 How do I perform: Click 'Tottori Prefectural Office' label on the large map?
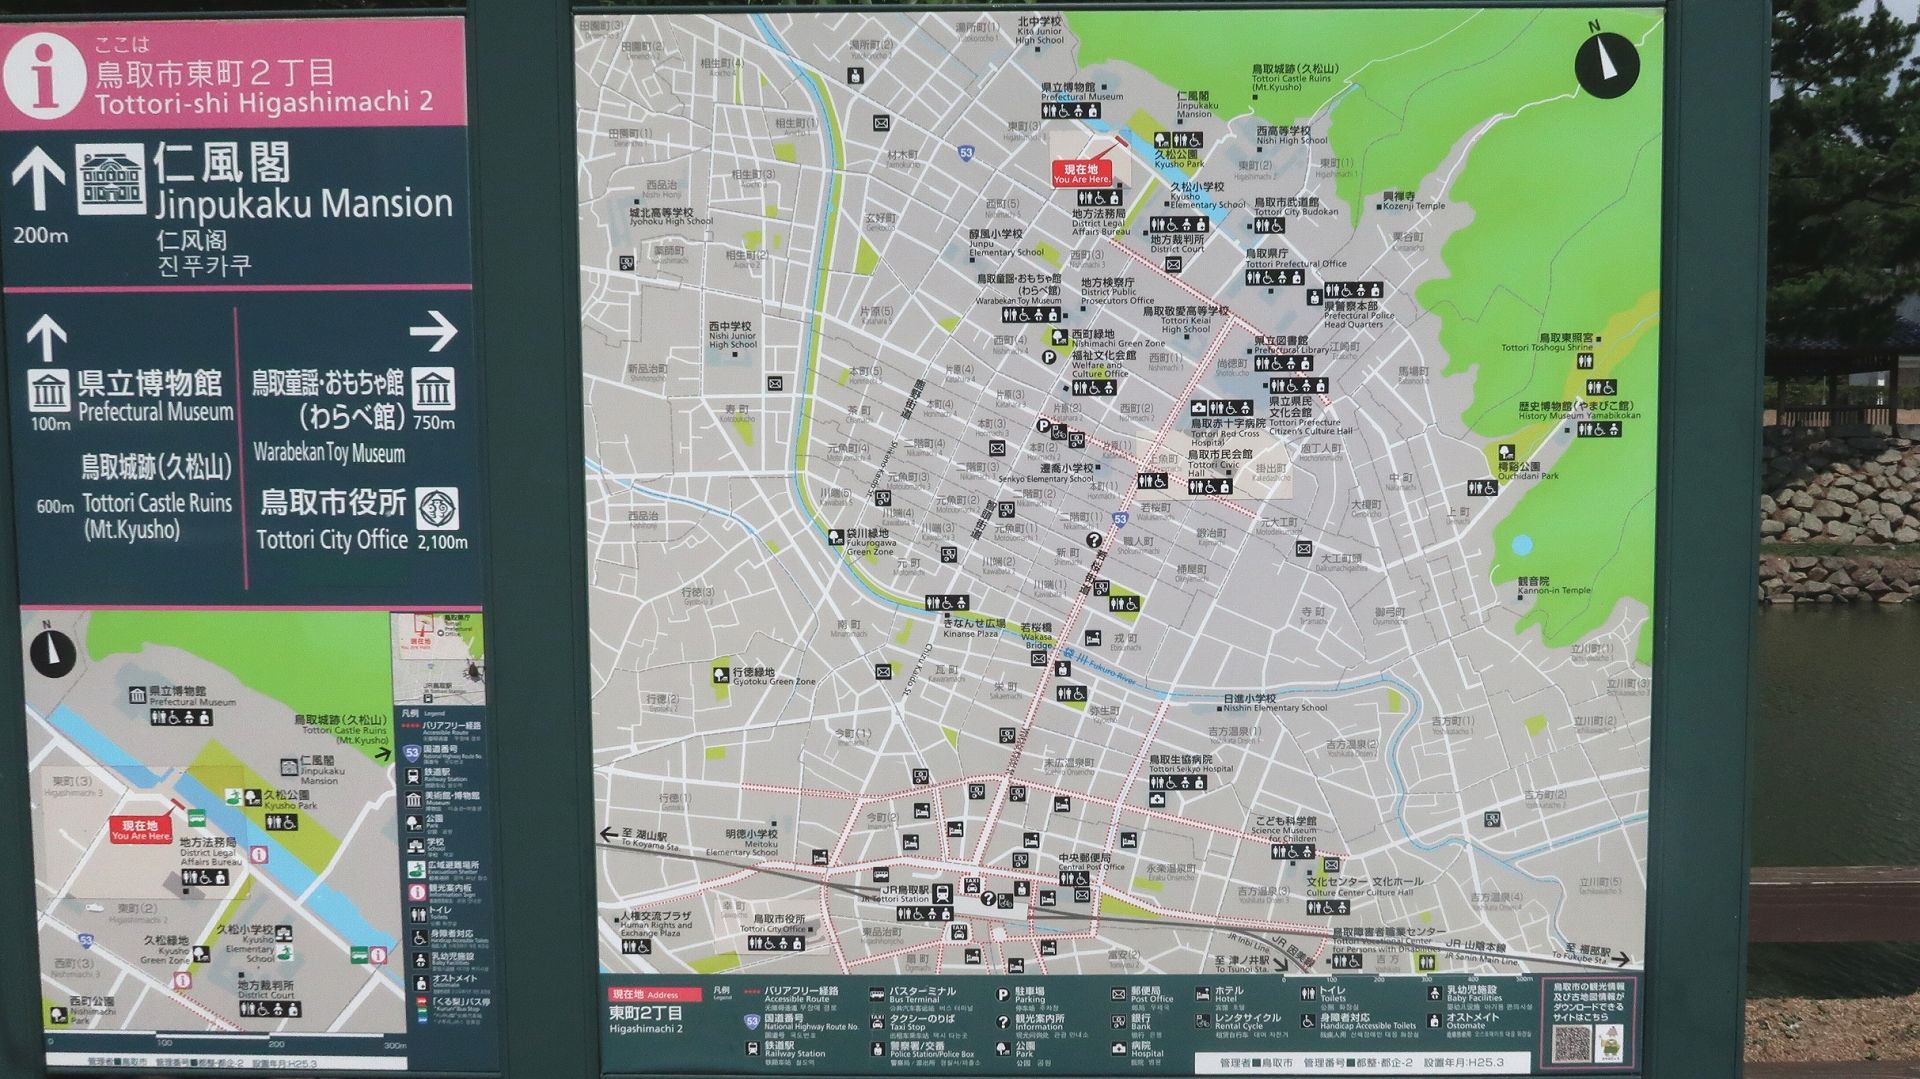(1296, 264)
